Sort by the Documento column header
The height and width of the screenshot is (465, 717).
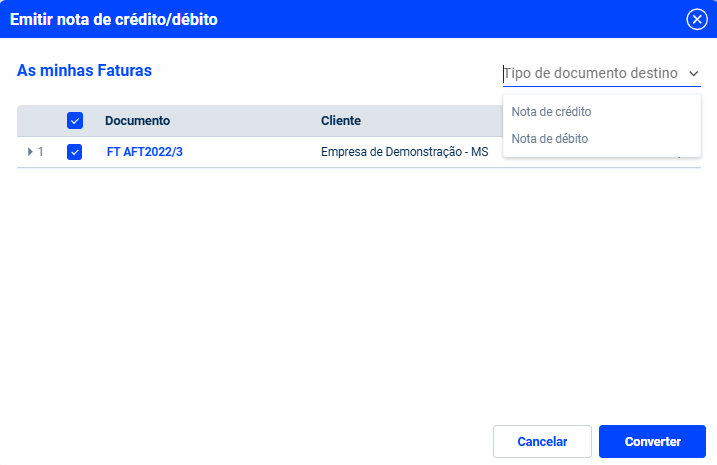point(137,121)
